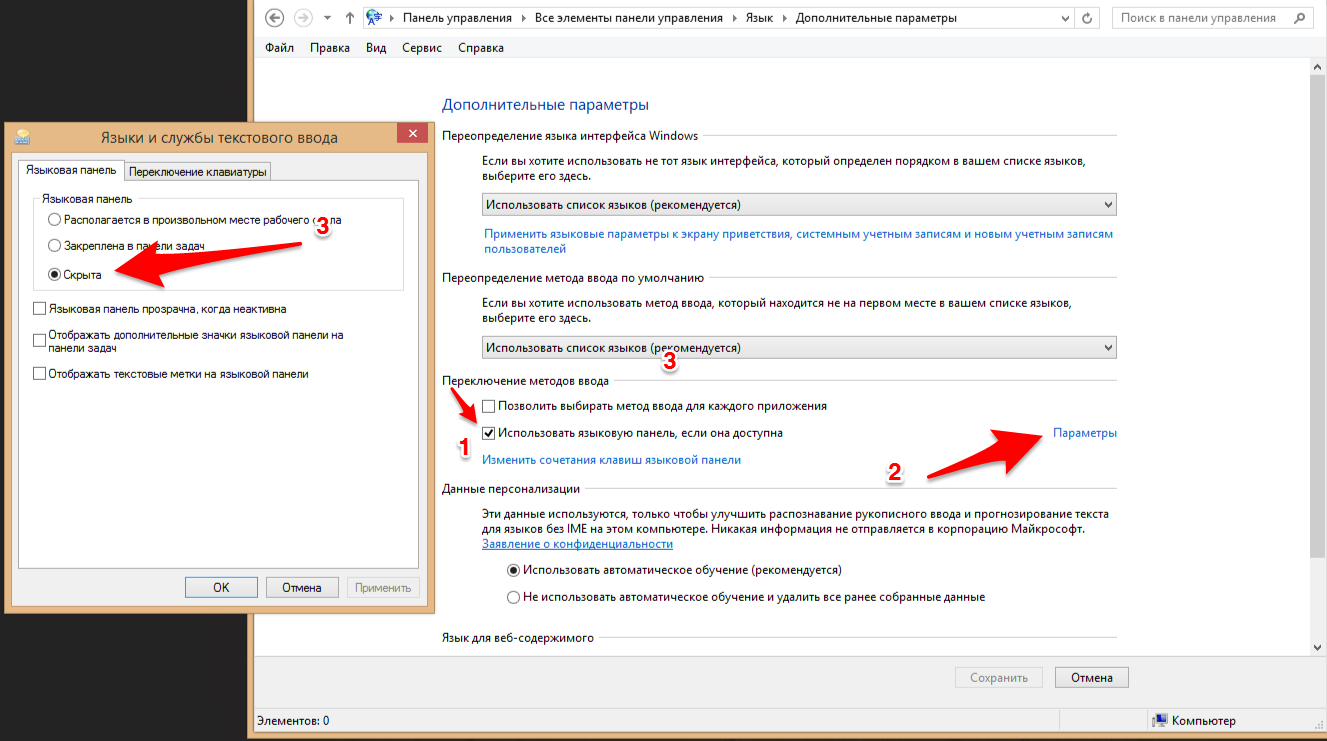Expand breadcrumb arrow after Язык

pyautogui.click(x=783, y=18)
